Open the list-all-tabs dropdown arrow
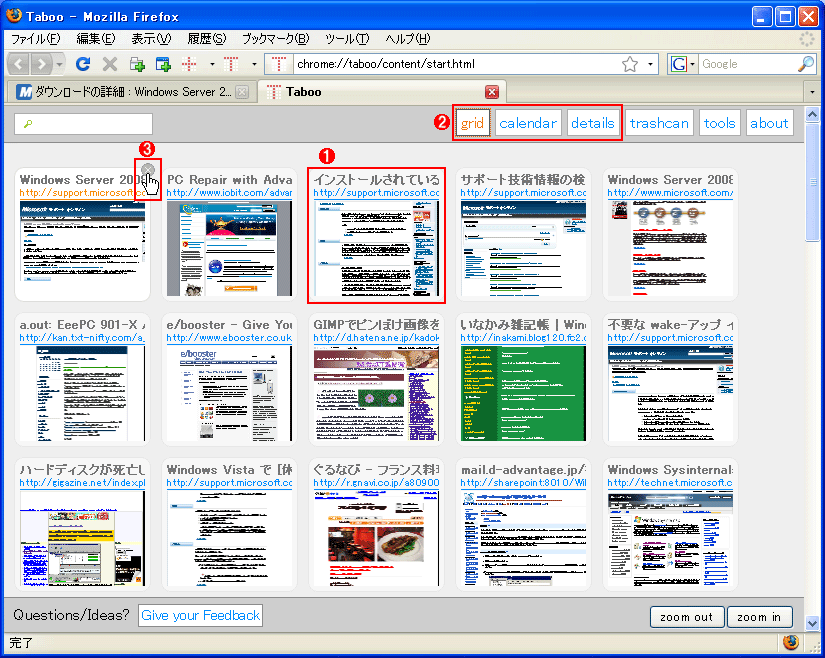This screenshot has width=825, height=658. click(x=812, y=92)
